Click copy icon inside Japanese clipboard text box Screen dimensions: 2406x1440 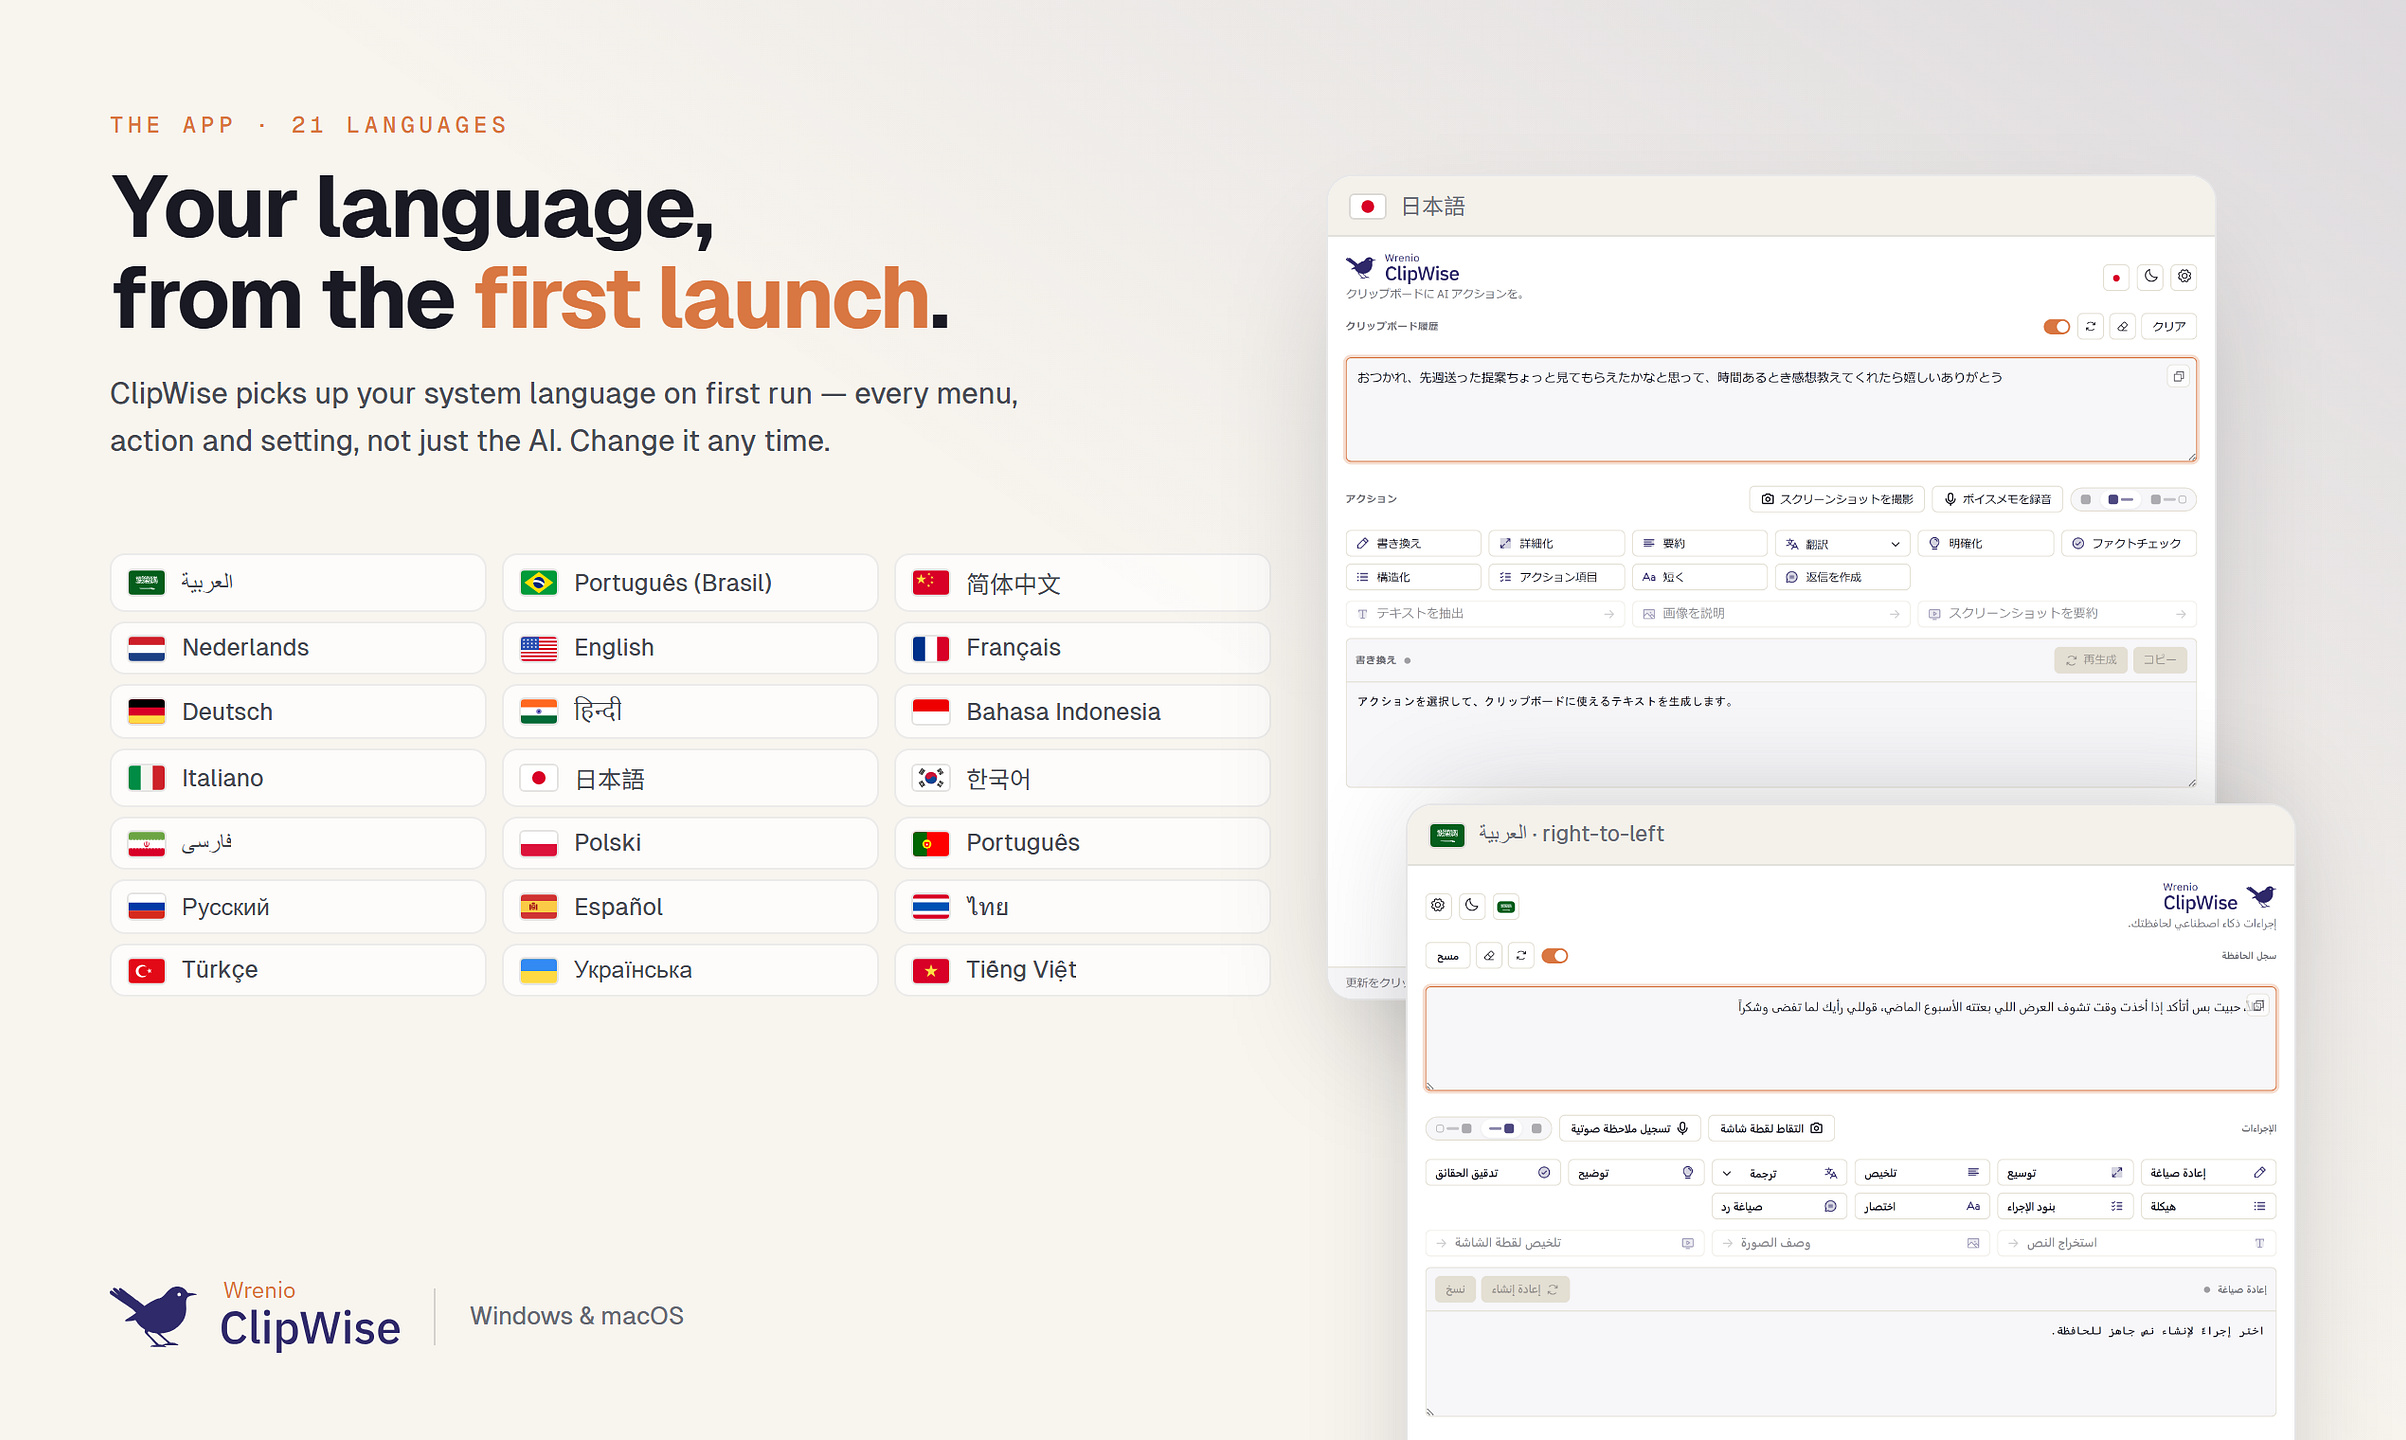(2179, 377)
